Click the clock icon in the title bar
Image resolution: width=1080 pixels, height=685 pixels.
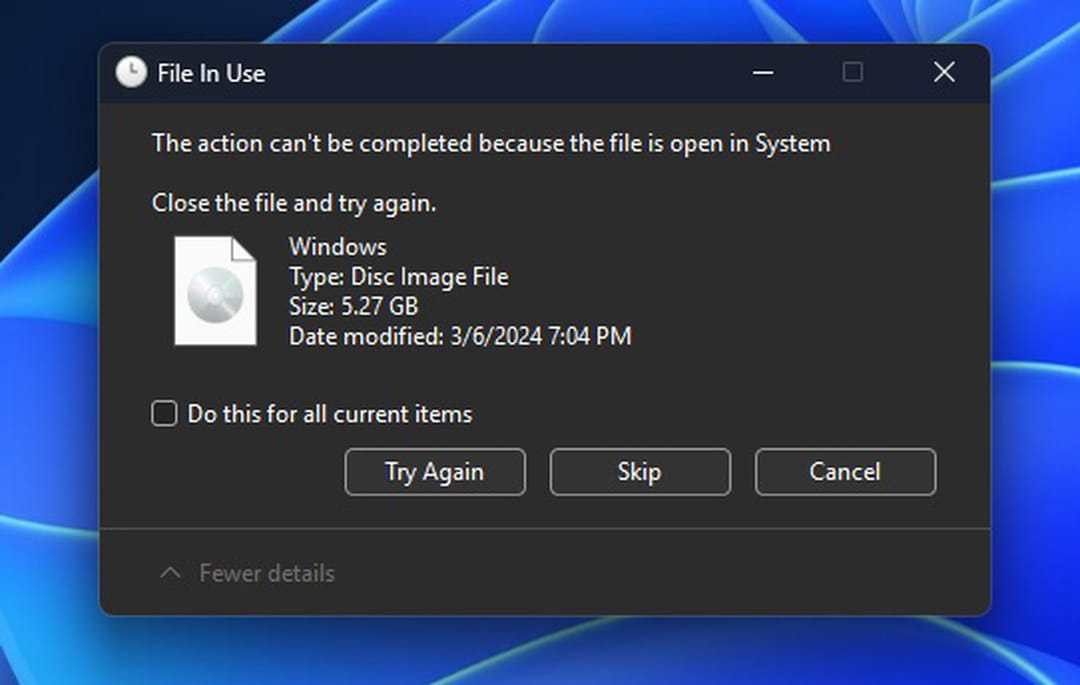click(x=131, y=72)
